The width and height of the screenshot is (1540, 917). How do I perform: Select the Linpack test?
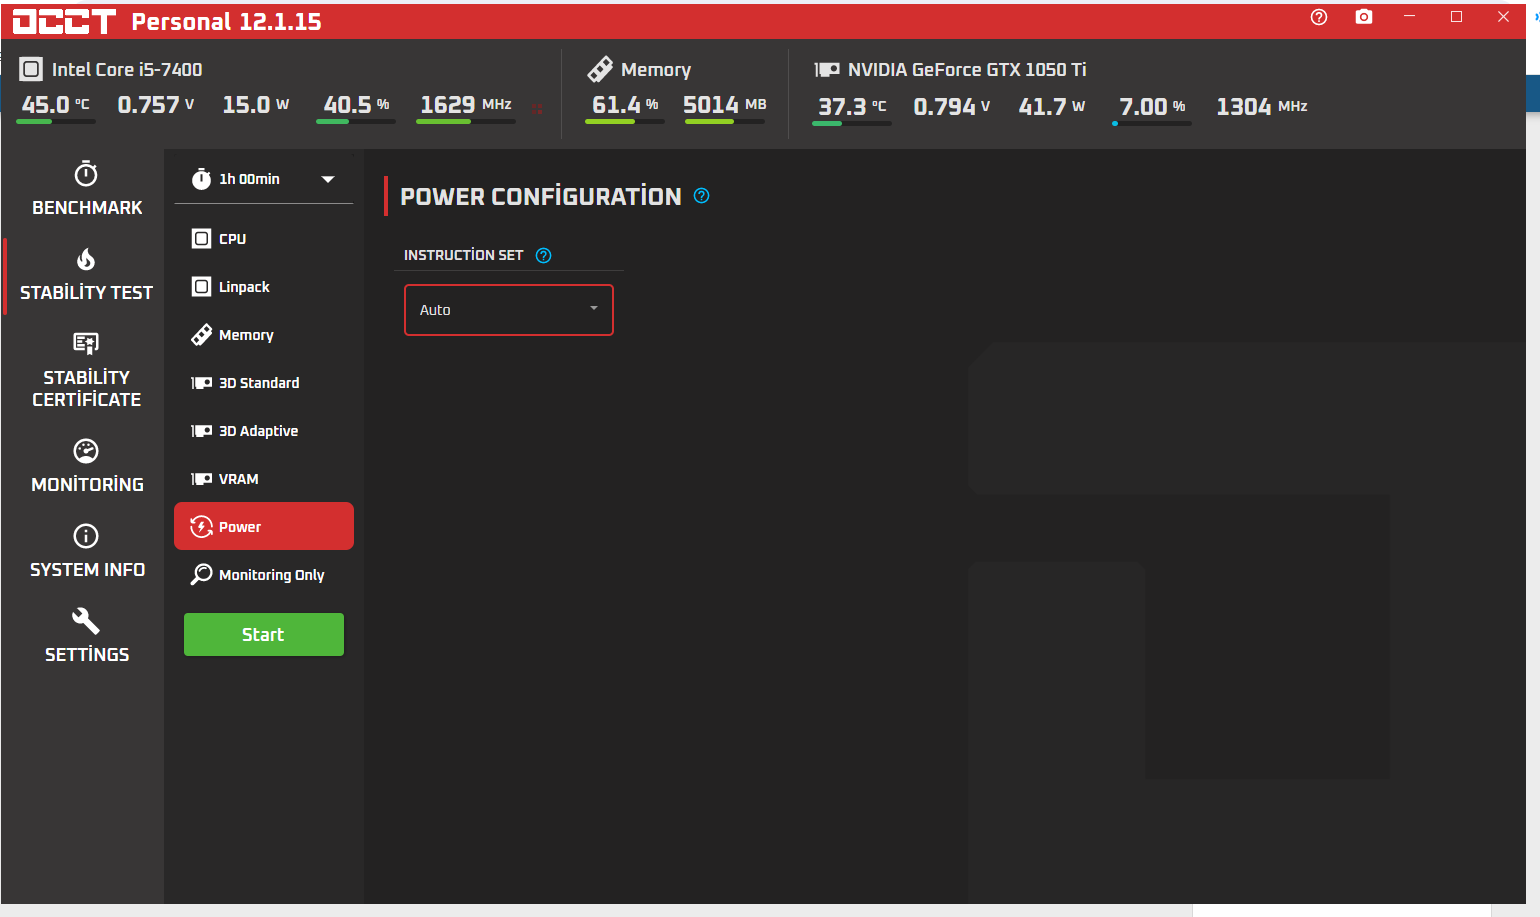pyautogui.click(x=264, y=287)
